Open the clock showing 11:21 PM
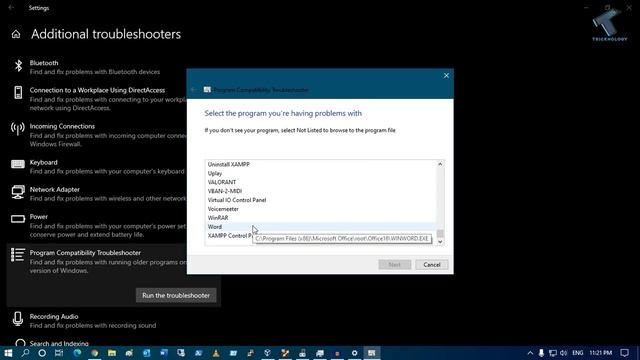Image resolution: width=640 pixels, height=360 pixels. point(600,353)
